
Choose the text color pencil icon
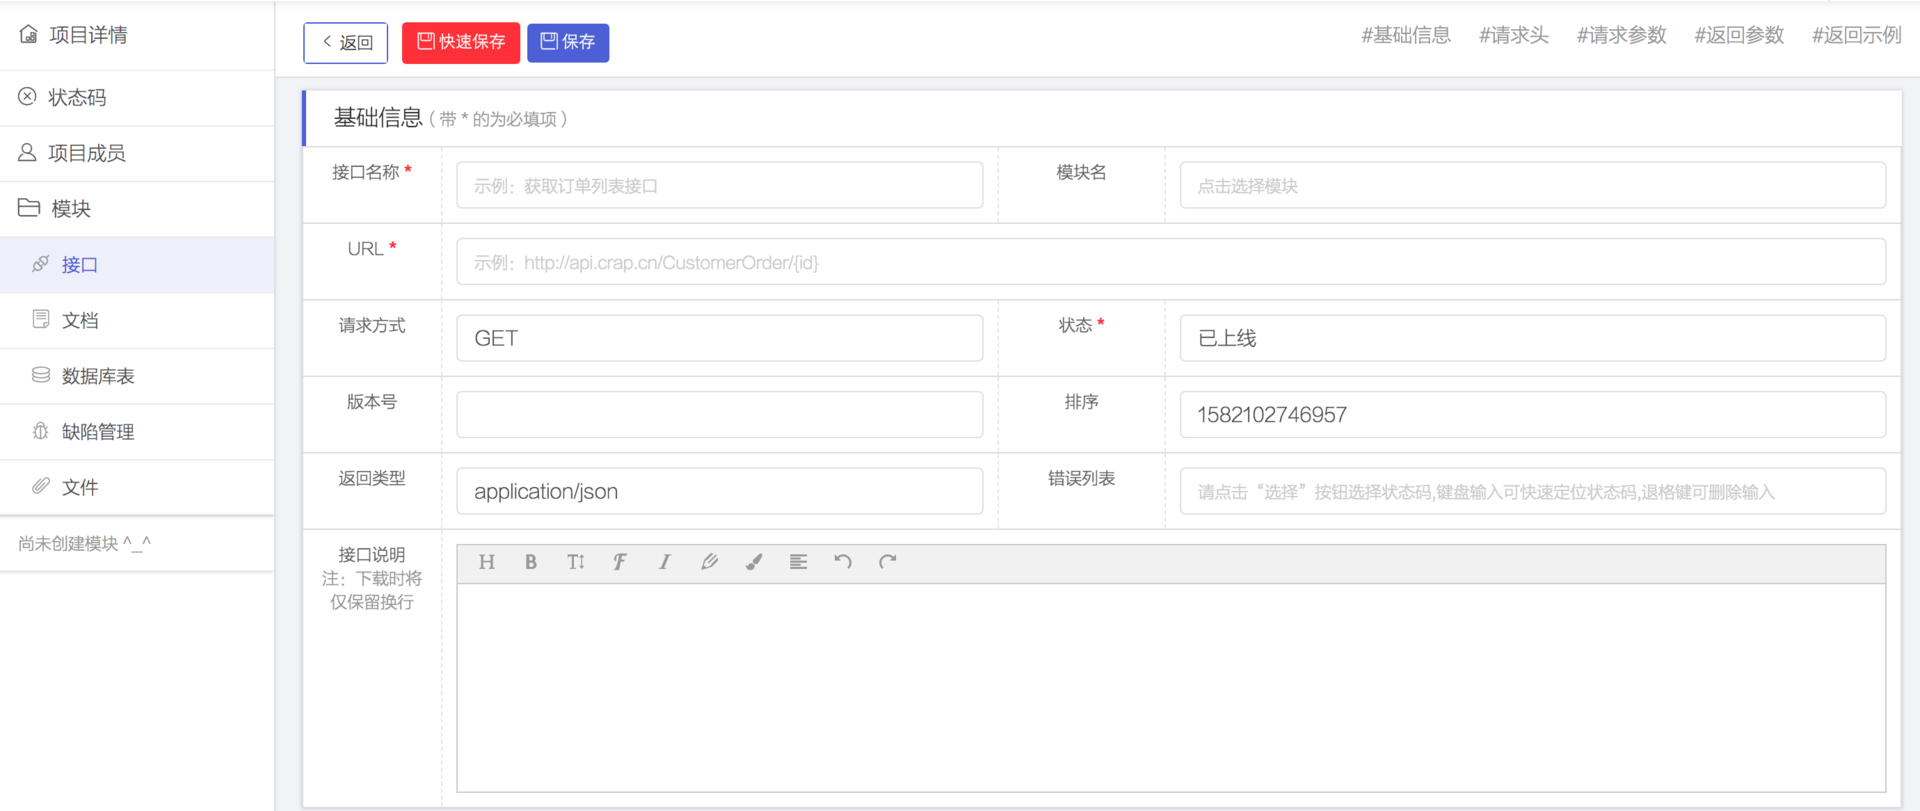click(709, 562)
